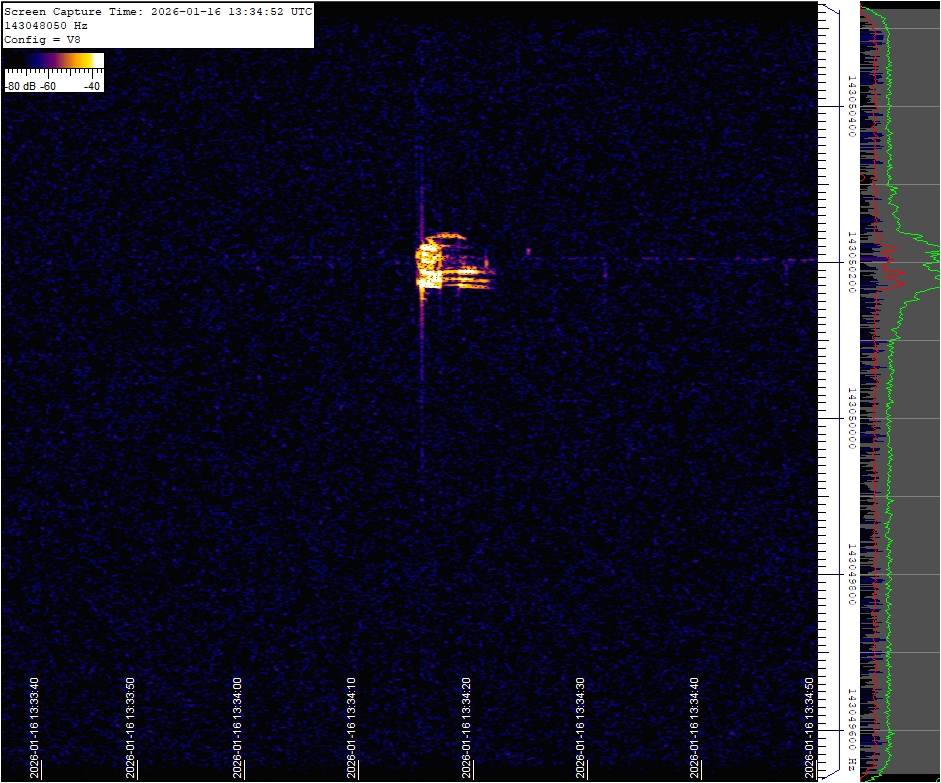941x783 pixels.
Task: Select the 13:34:30 time axis label
Action: click(x=580, y=726)
